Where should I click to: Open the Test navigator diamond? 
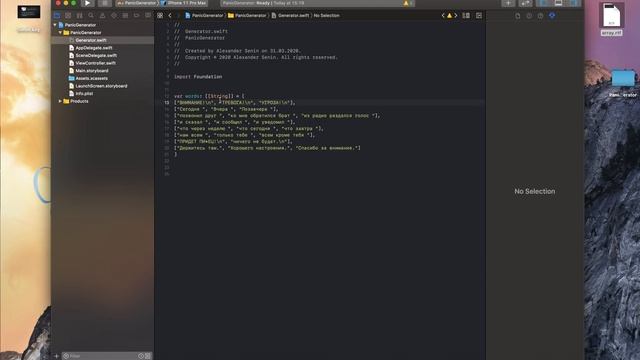coord(114,15)
